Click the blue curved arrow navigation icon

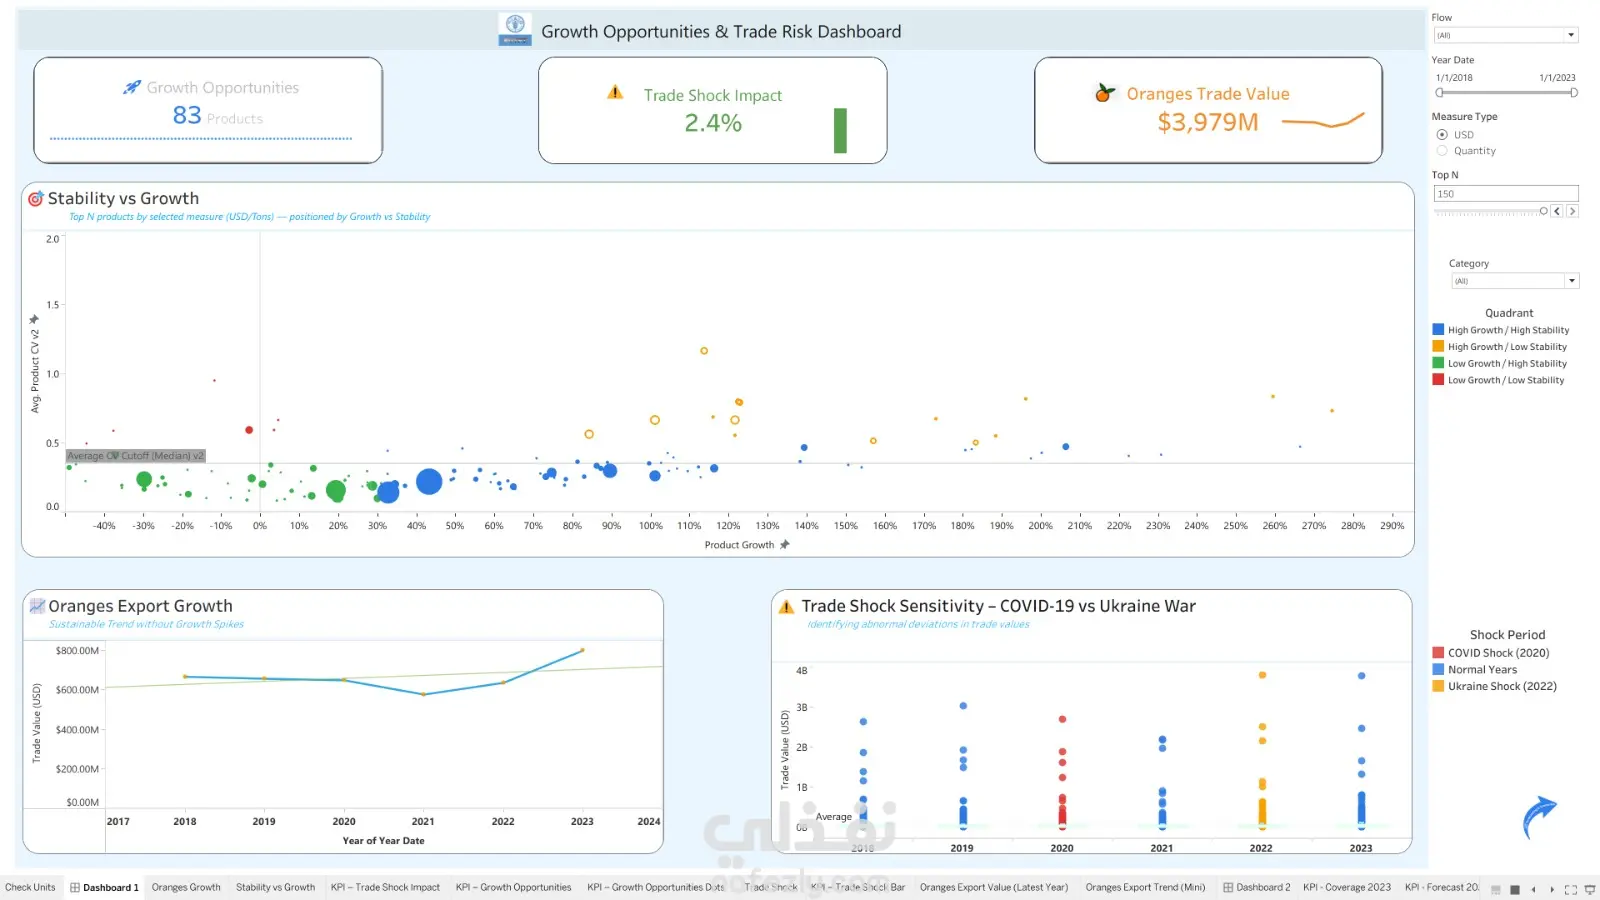click(x=1539, y=816)
